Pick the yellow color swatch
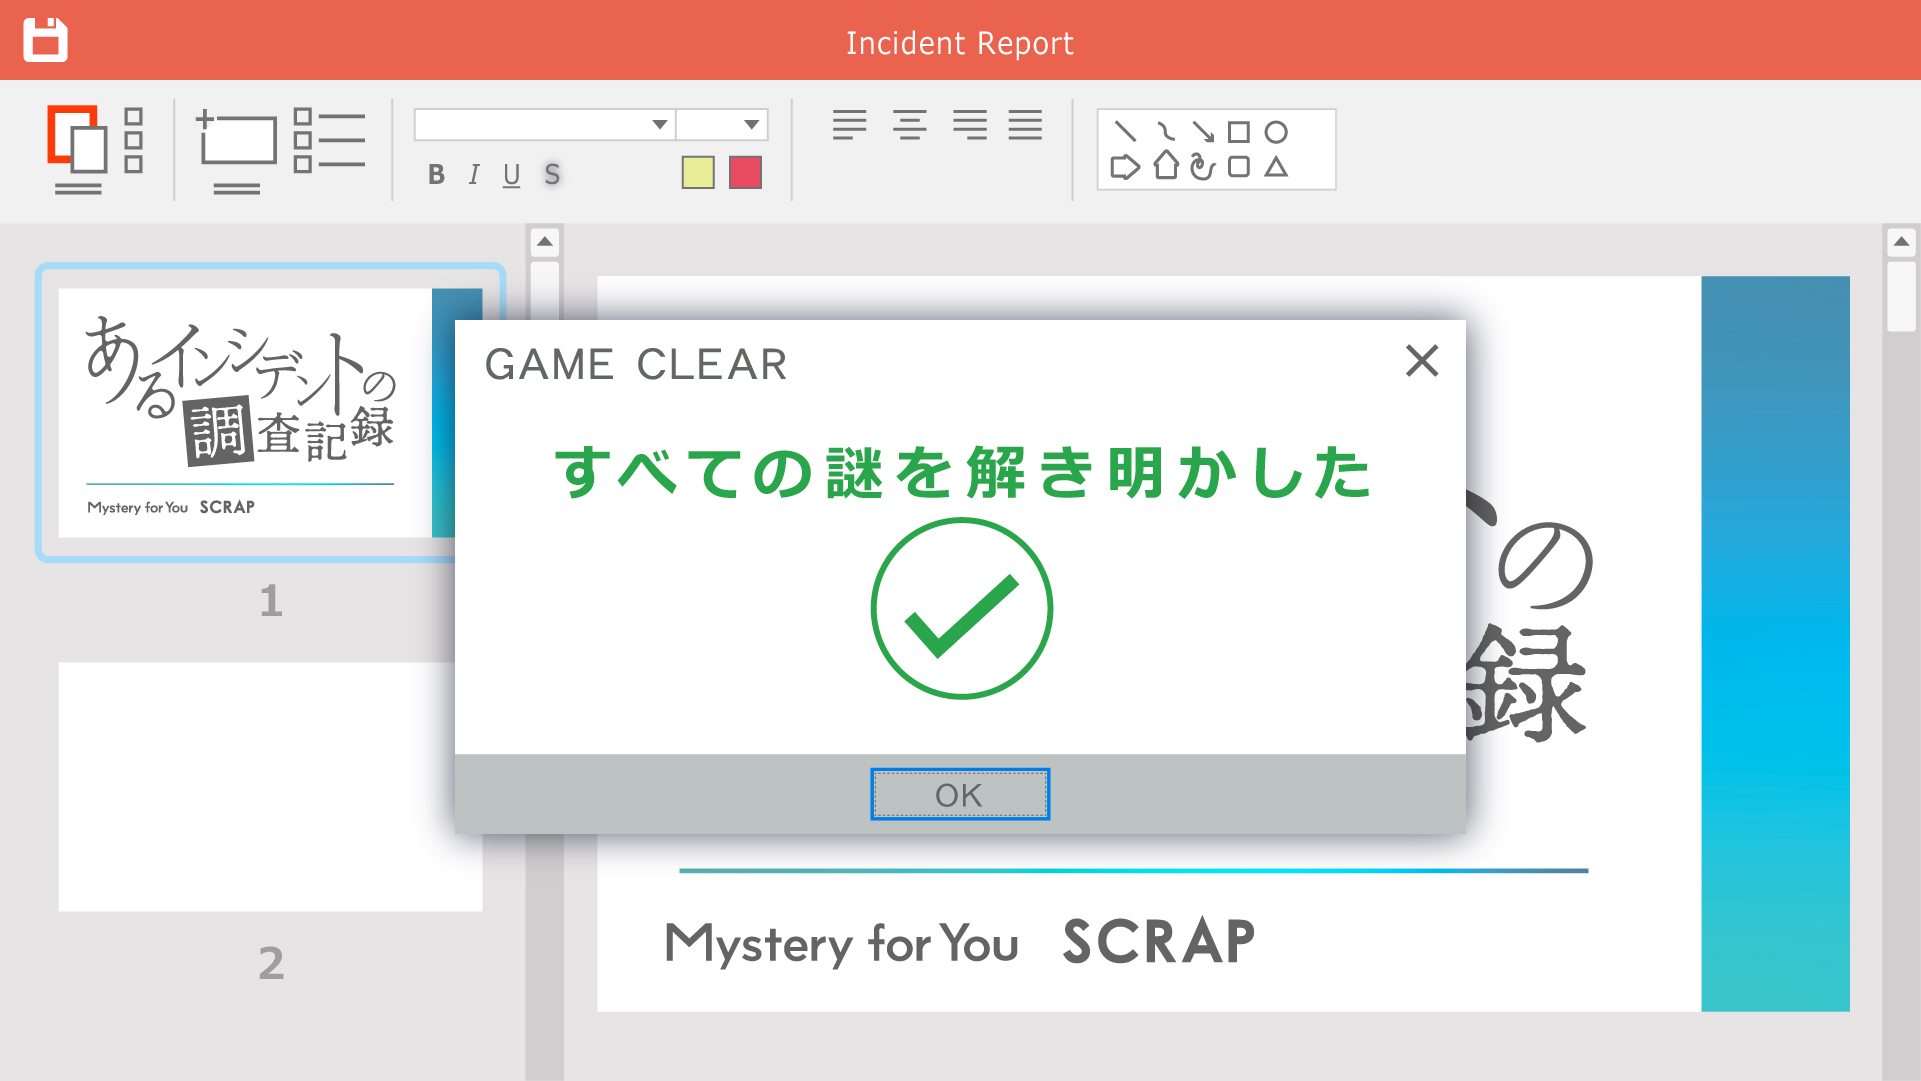 (698, 173)
